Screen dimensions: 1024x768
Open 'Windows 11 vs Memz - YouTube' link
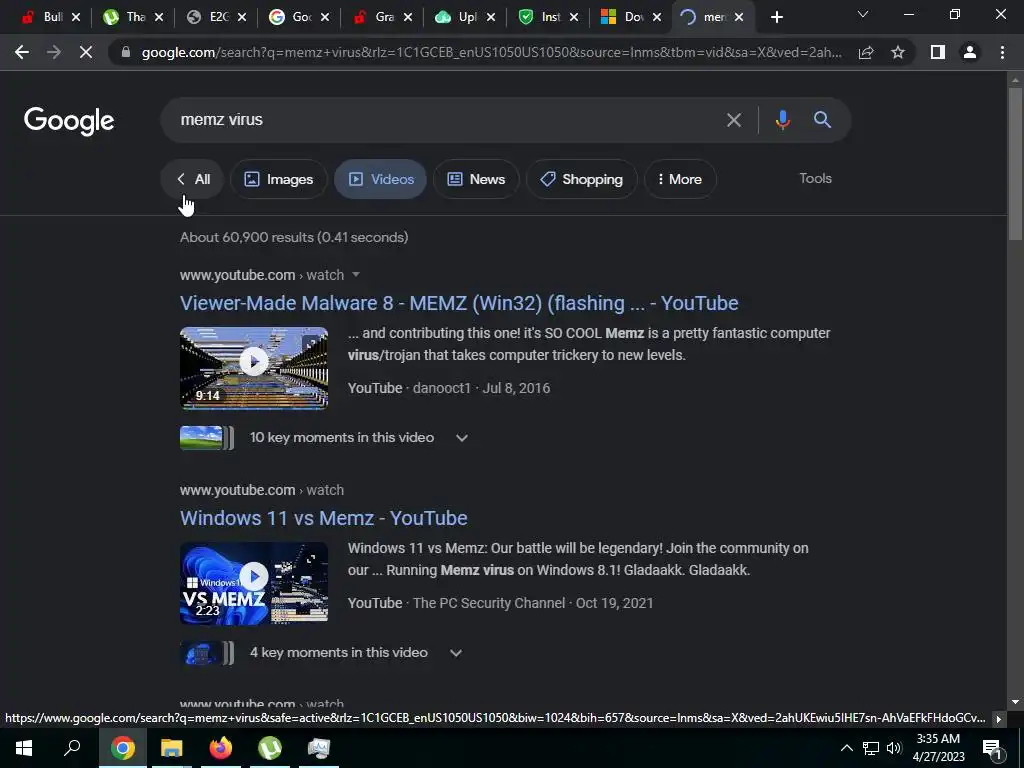click(x=323, y=518)
